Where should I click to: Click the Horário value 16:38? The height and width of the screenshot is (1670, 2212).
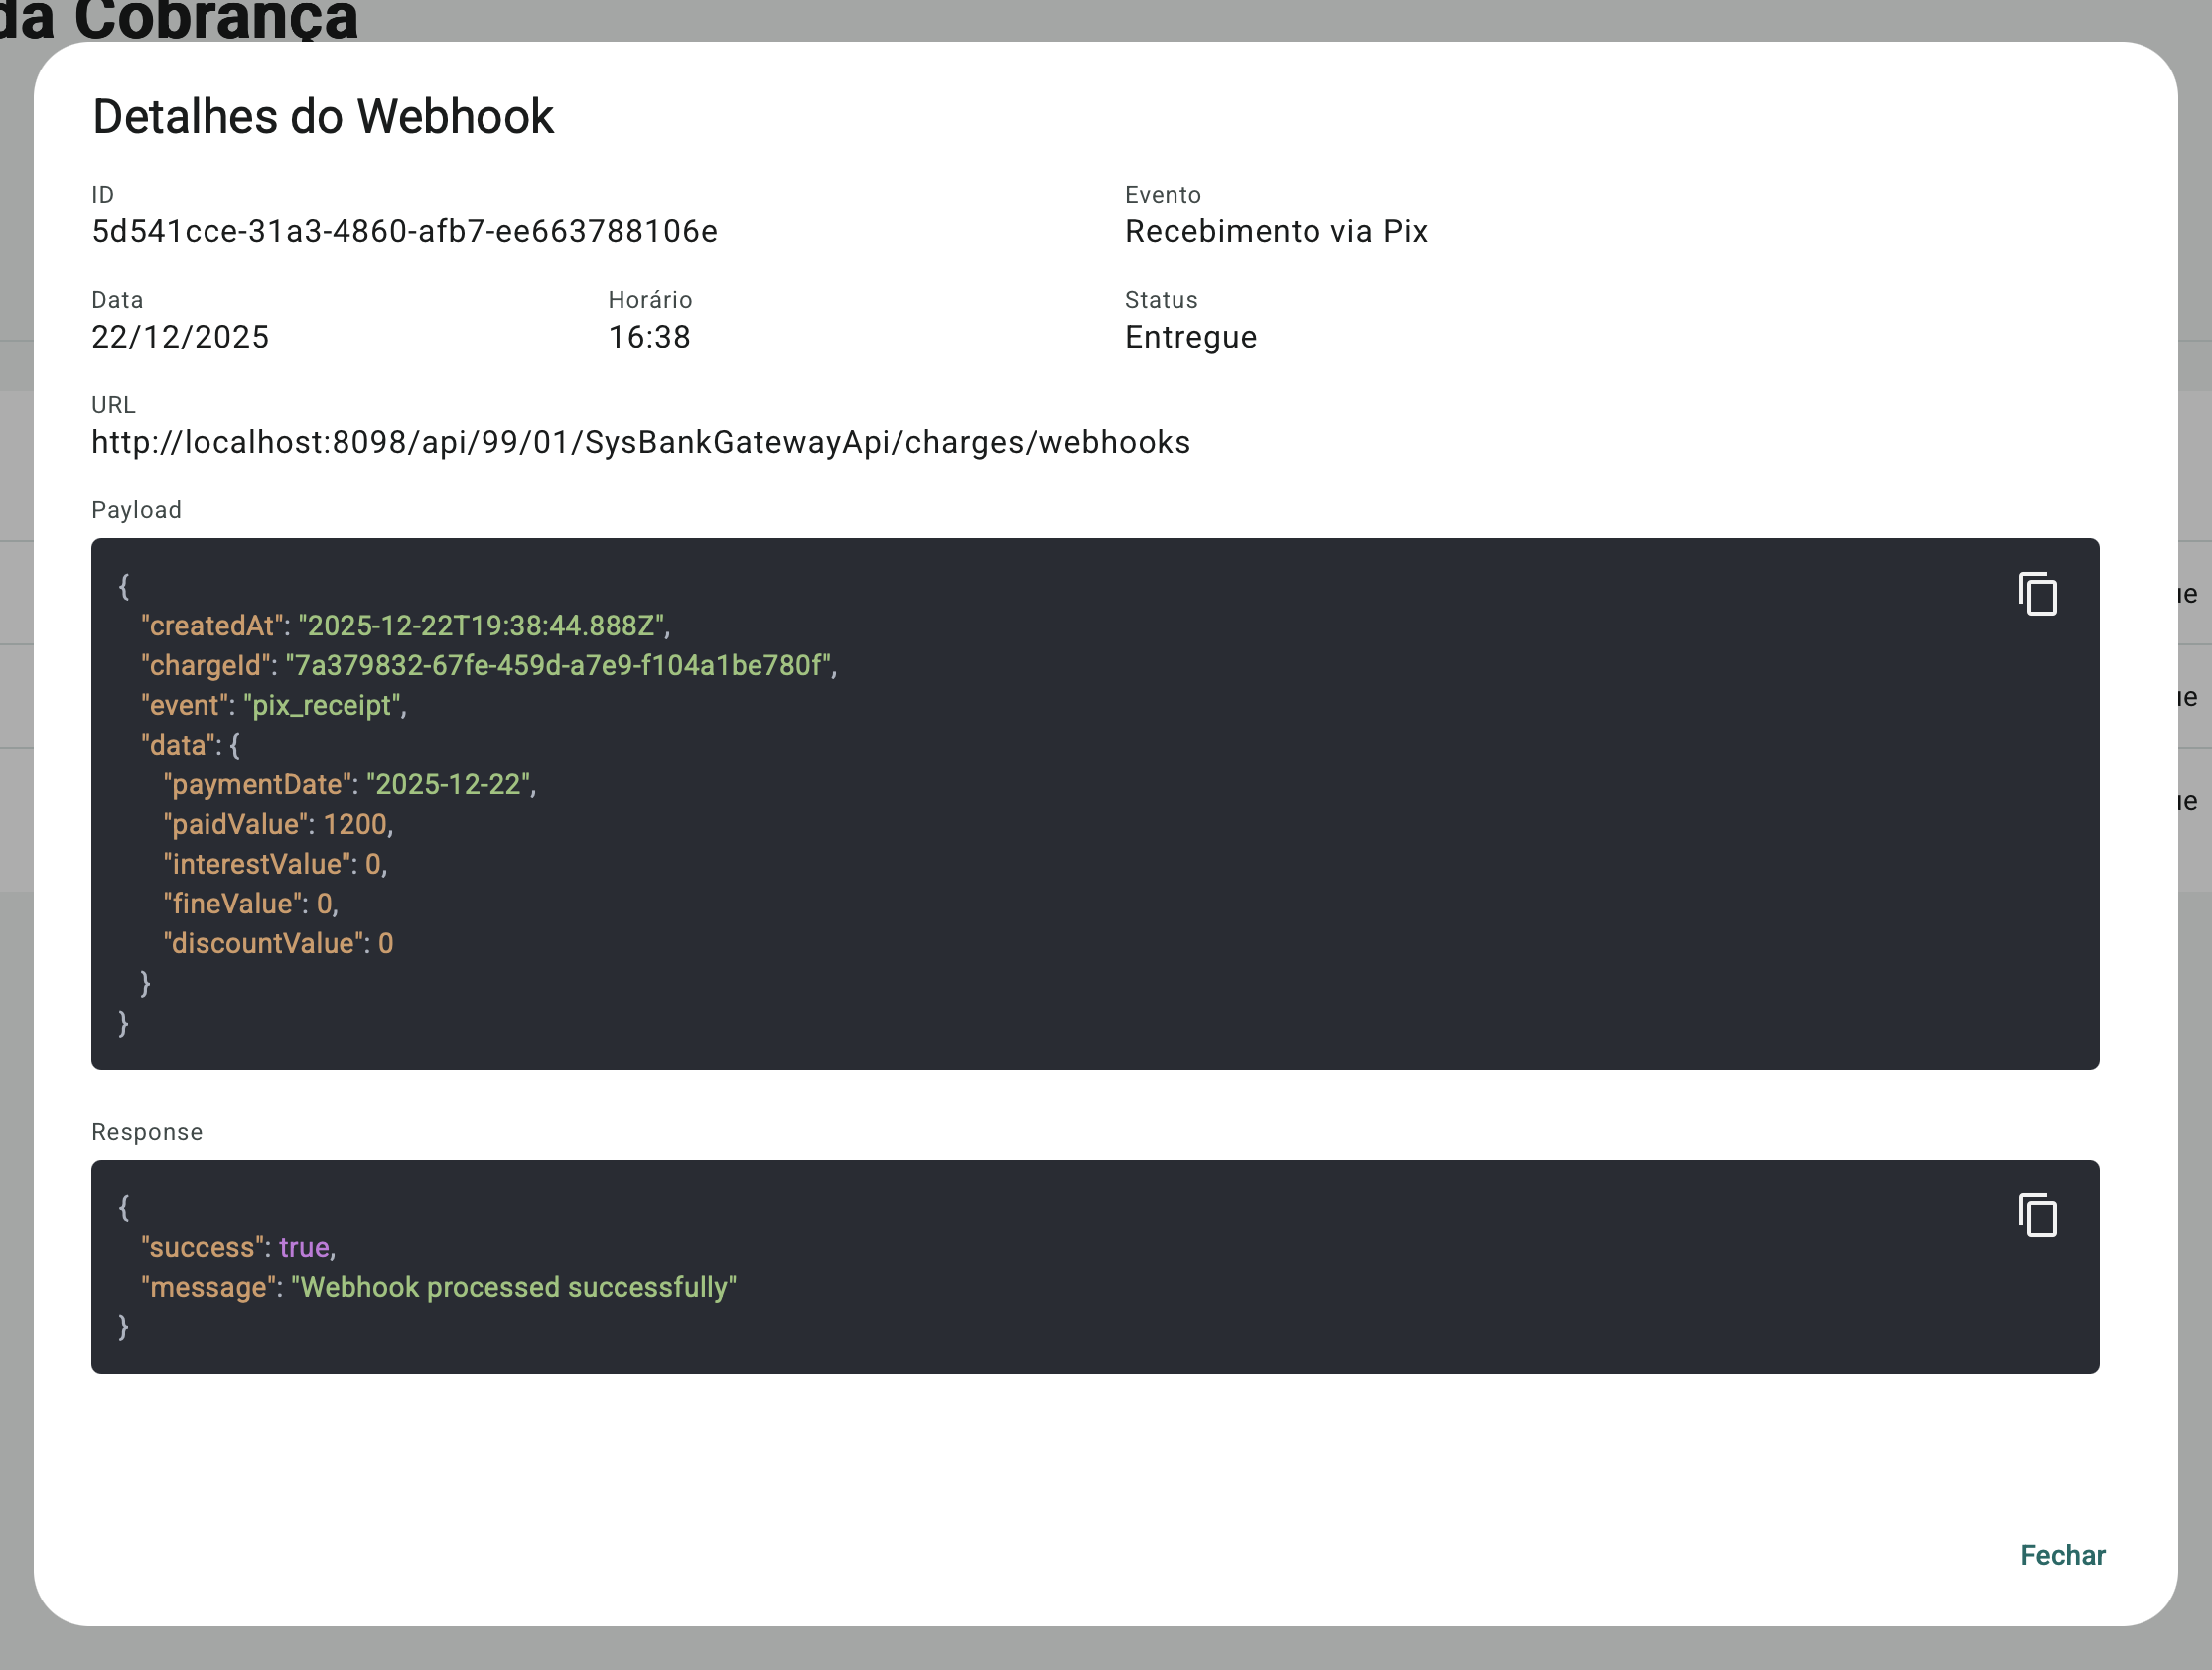click(649, 336)
